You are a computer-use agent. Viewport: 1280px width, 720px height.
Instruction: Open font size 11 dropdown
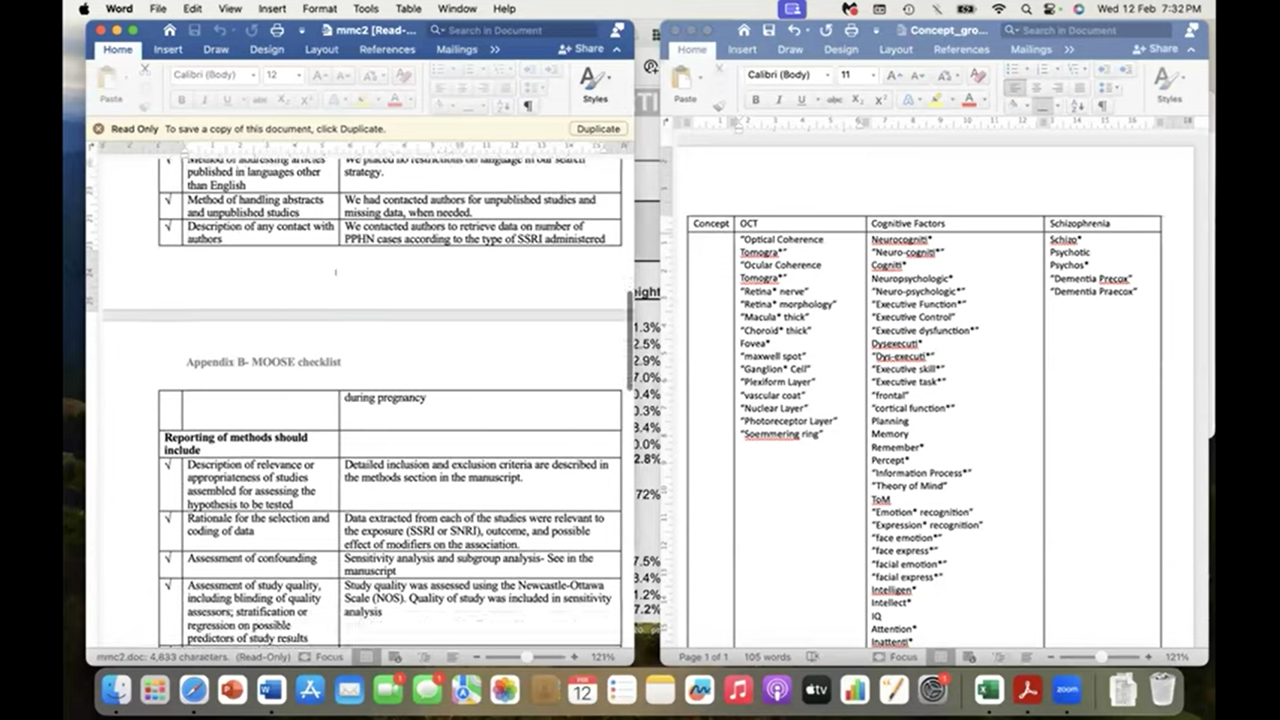tap(858, 75)
